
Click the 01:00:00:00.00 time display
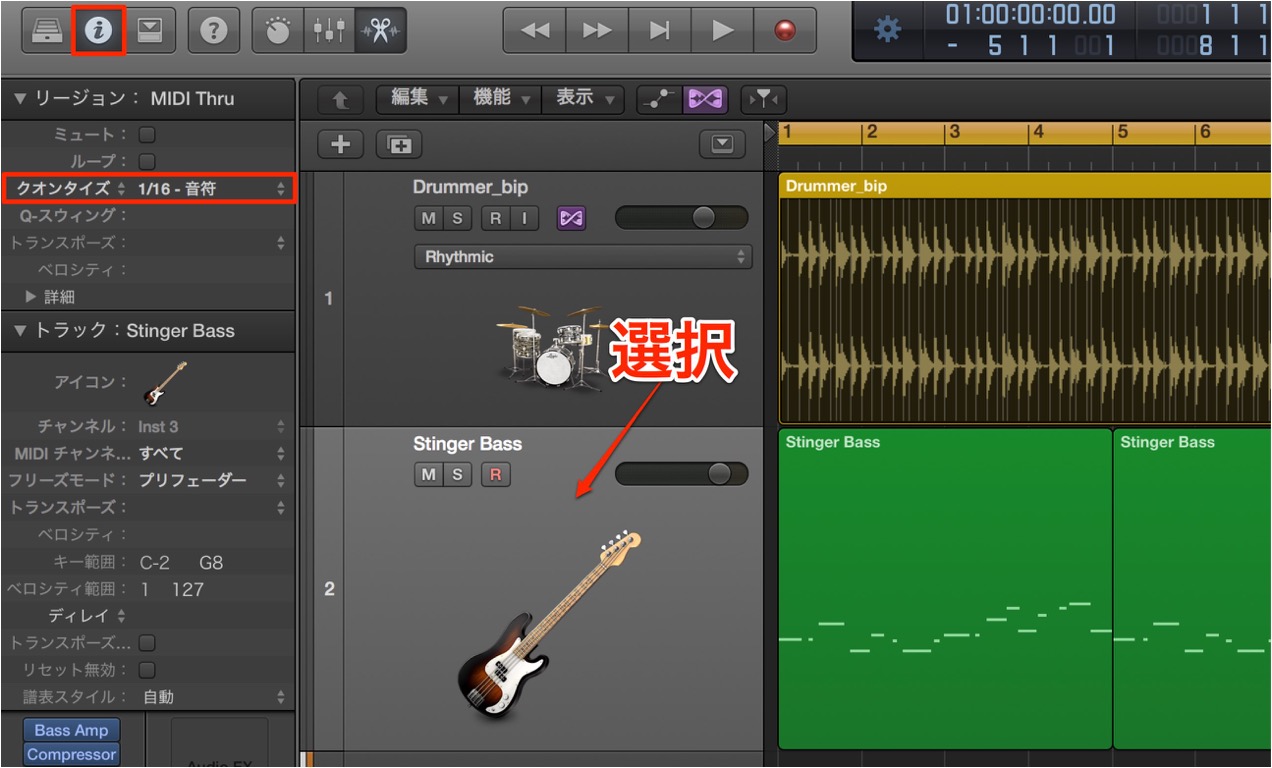coord(1030,15)
